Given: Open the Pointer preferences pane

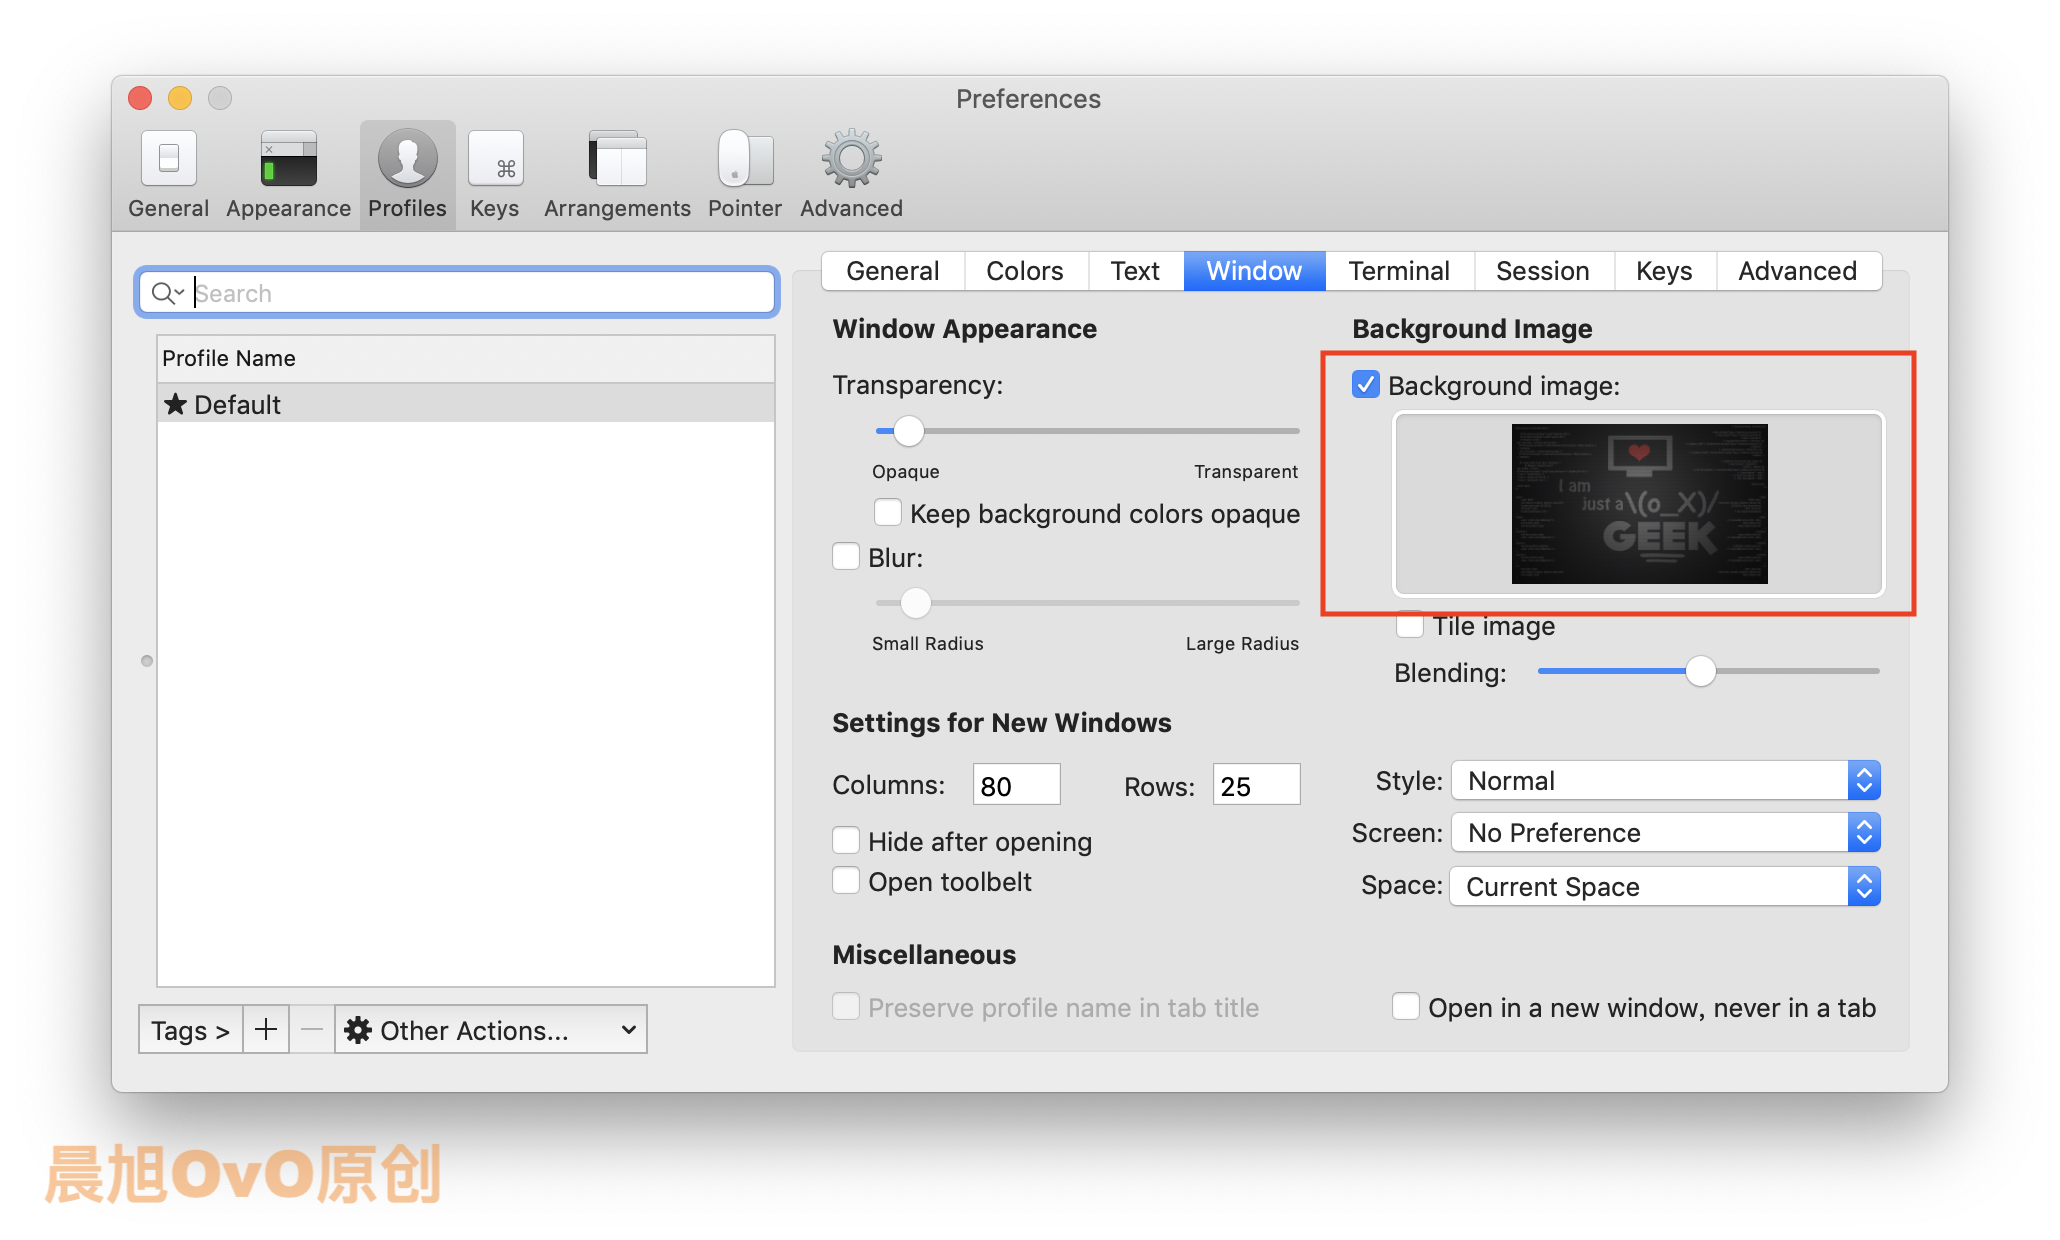Looking at the screenshot, I should coord(745,174).
